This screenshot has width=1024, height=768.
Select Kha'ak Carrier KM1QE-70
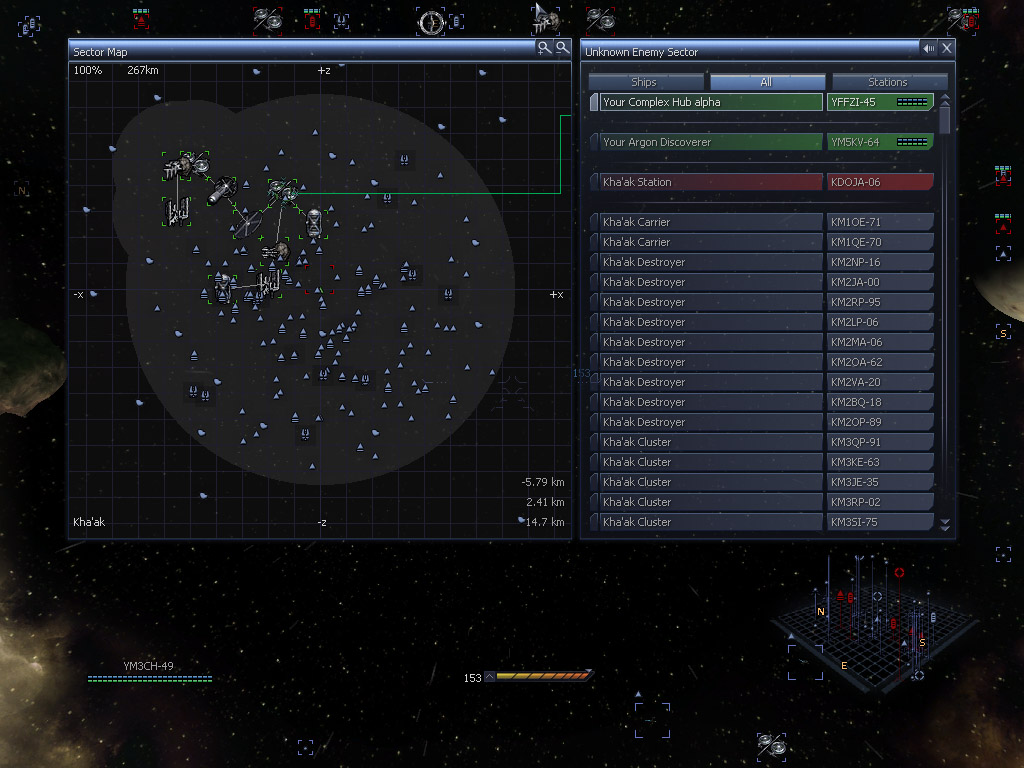(x=761, y=242)
